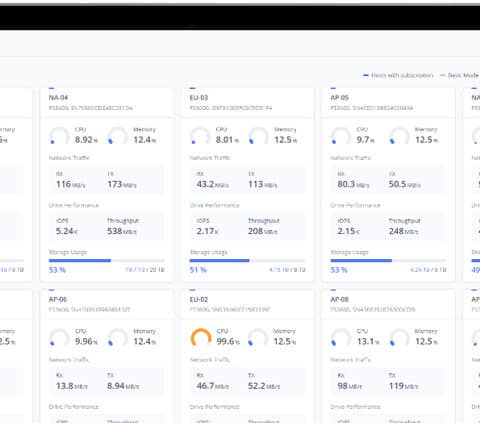This screenshot has width=480, height=423.
Task: Click AP-08 CPU value 13.1
Action: click(368, 341)
